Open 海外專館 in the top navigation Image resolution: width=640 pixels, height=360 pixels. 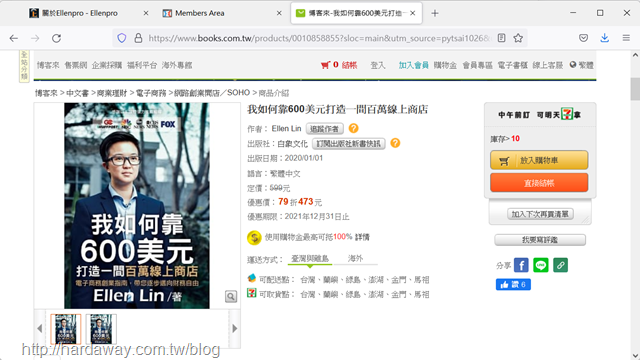[177, 65]
